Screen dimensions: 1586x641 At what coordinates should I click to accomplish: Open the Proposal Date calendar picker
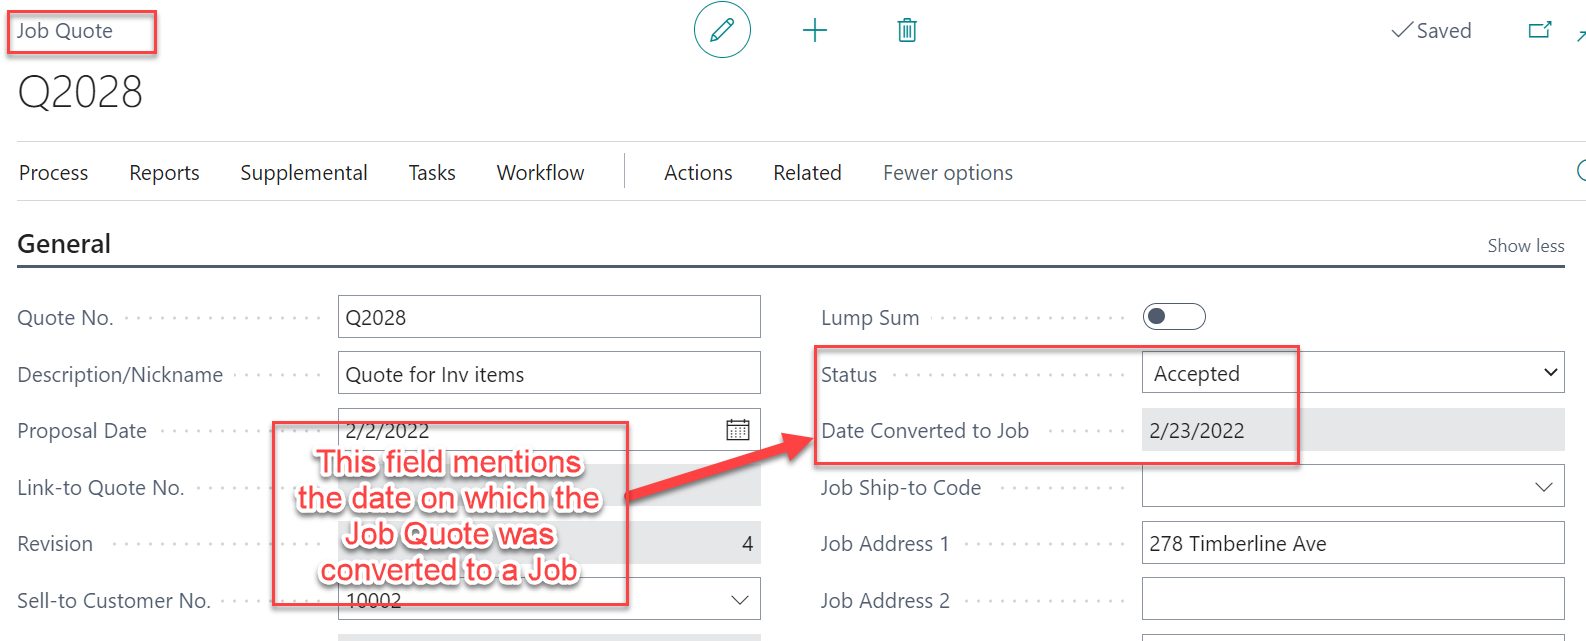pyautogui.click(x=738, y=430)
